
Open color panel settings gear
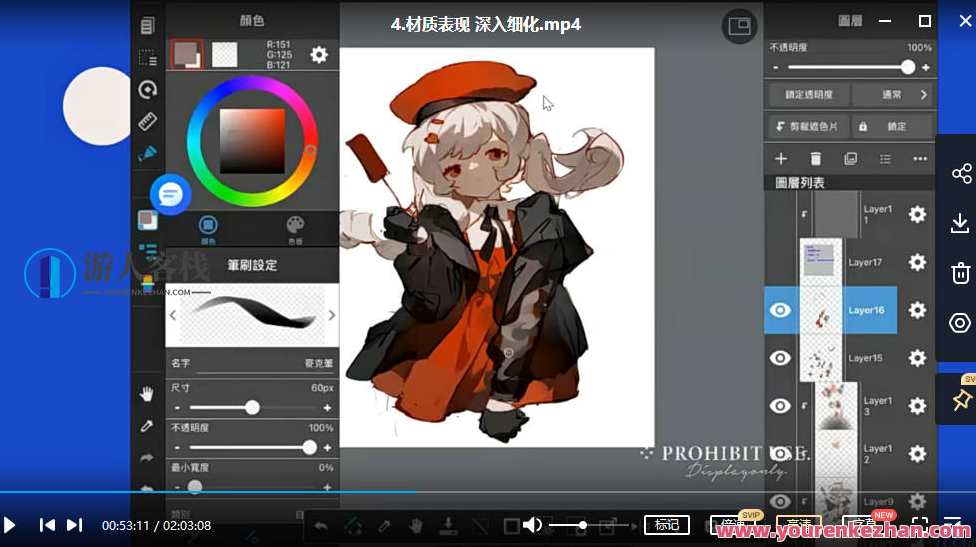(319, 55)
